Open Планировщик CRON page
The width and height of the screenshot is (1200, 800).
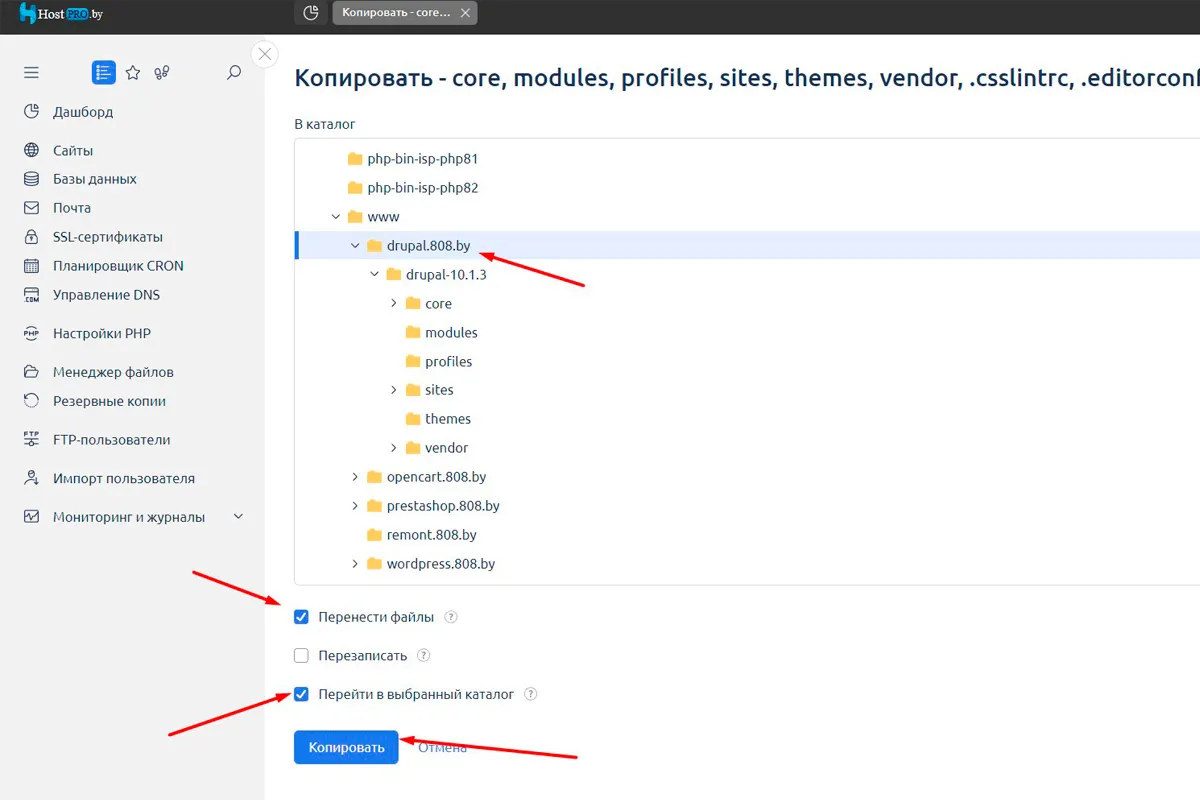[118, 266]
